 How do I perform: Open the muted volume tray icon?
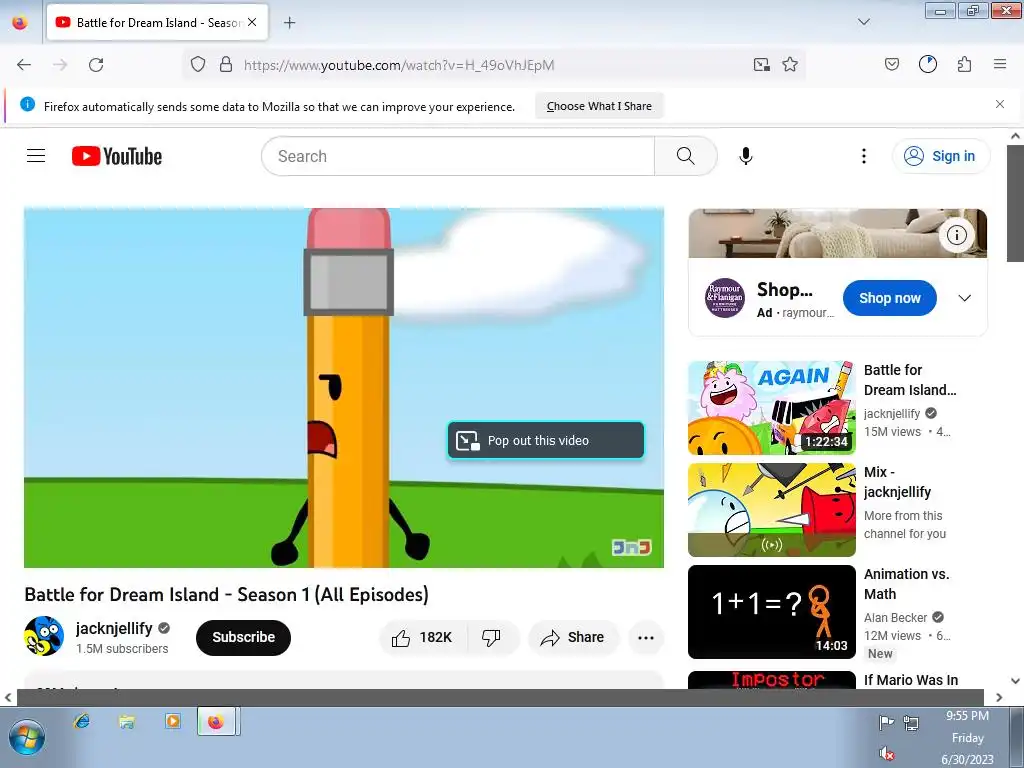pyautogui.click(x=886, y=754)
